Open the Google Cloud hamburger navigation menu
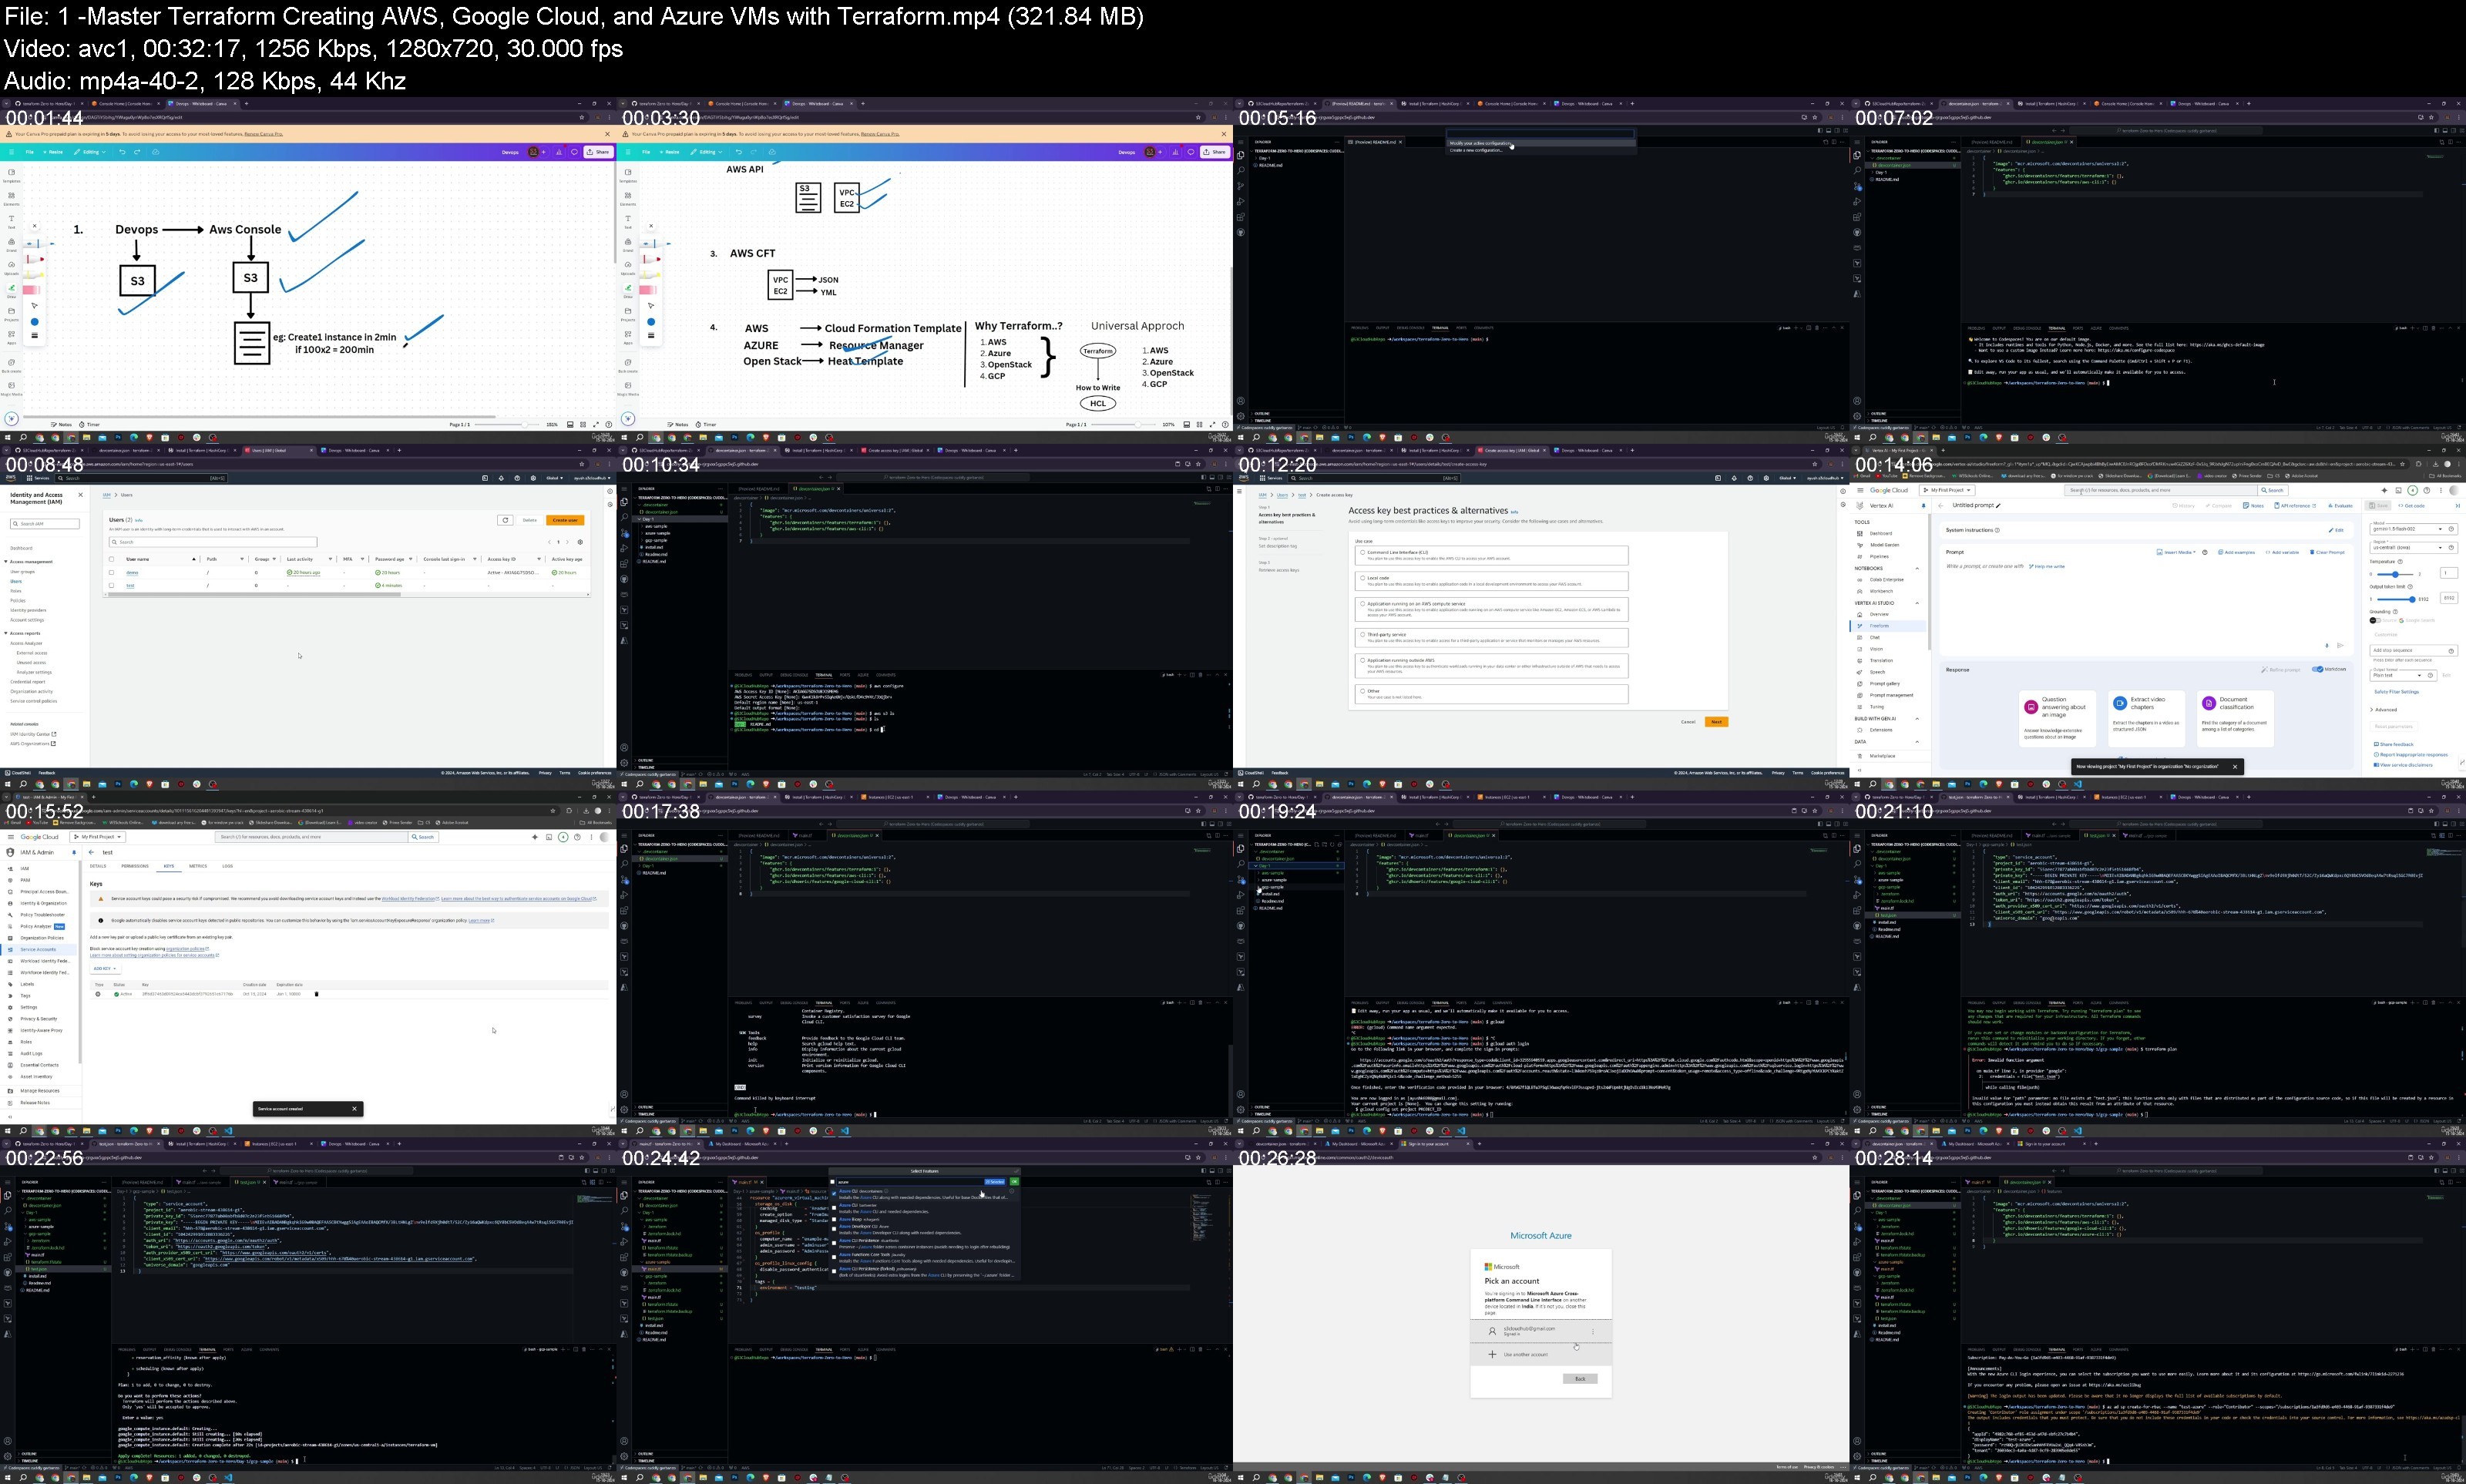The width and height of the screenshot is (2466, 1484). [1860, 491]
